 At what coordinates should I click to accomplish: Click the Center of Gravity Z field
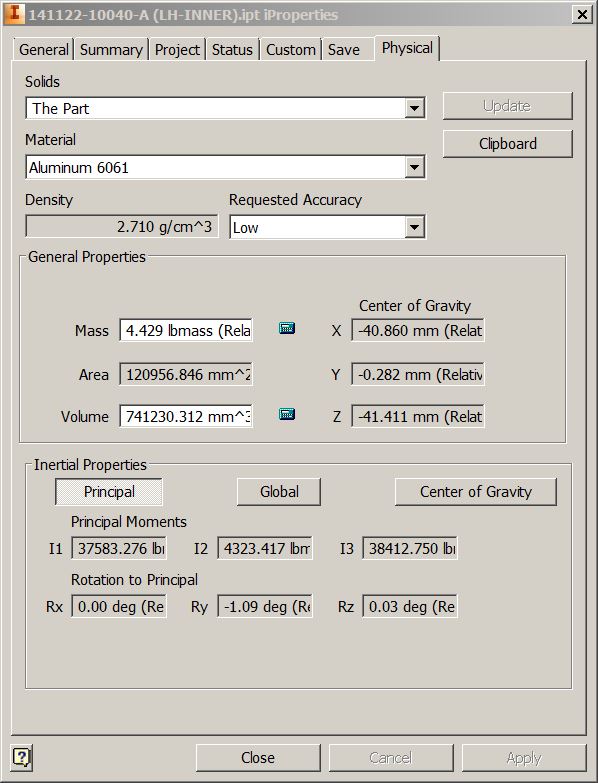point(418,416)
